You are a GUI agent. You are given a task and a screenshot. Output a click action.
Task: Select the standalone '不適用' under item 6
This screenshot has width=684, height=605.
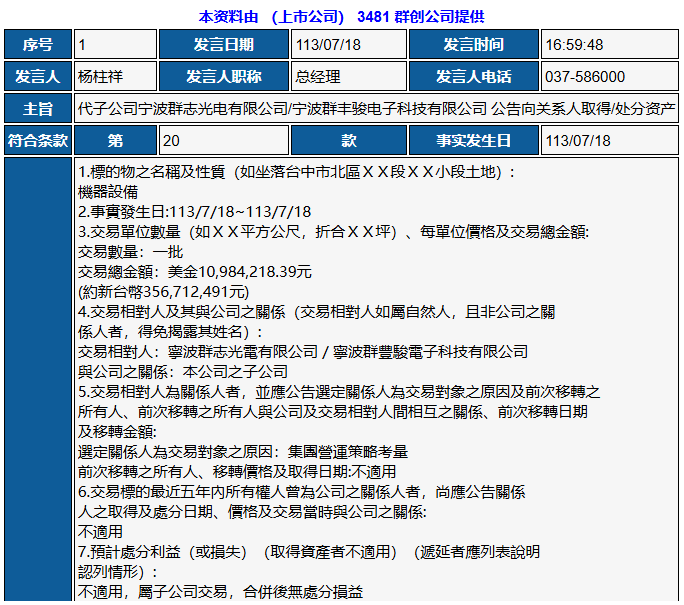click(100, 532)
